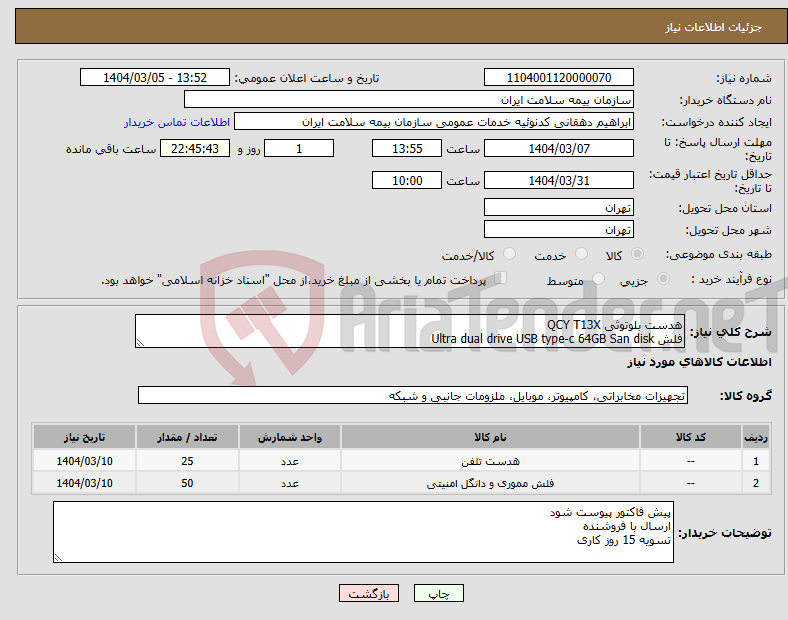The image size is (788, 620).
Task: Select the متوسط purchase type radio
Action: click(598, 279)
